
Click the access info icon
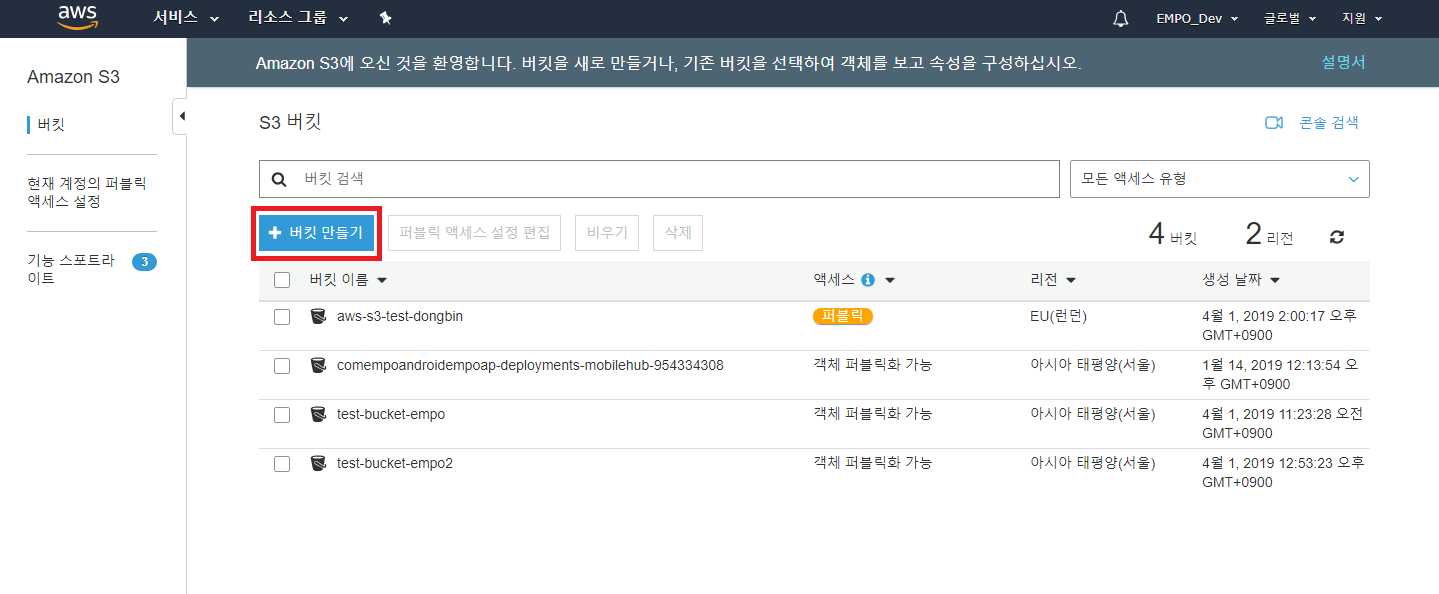pos(868,281)
